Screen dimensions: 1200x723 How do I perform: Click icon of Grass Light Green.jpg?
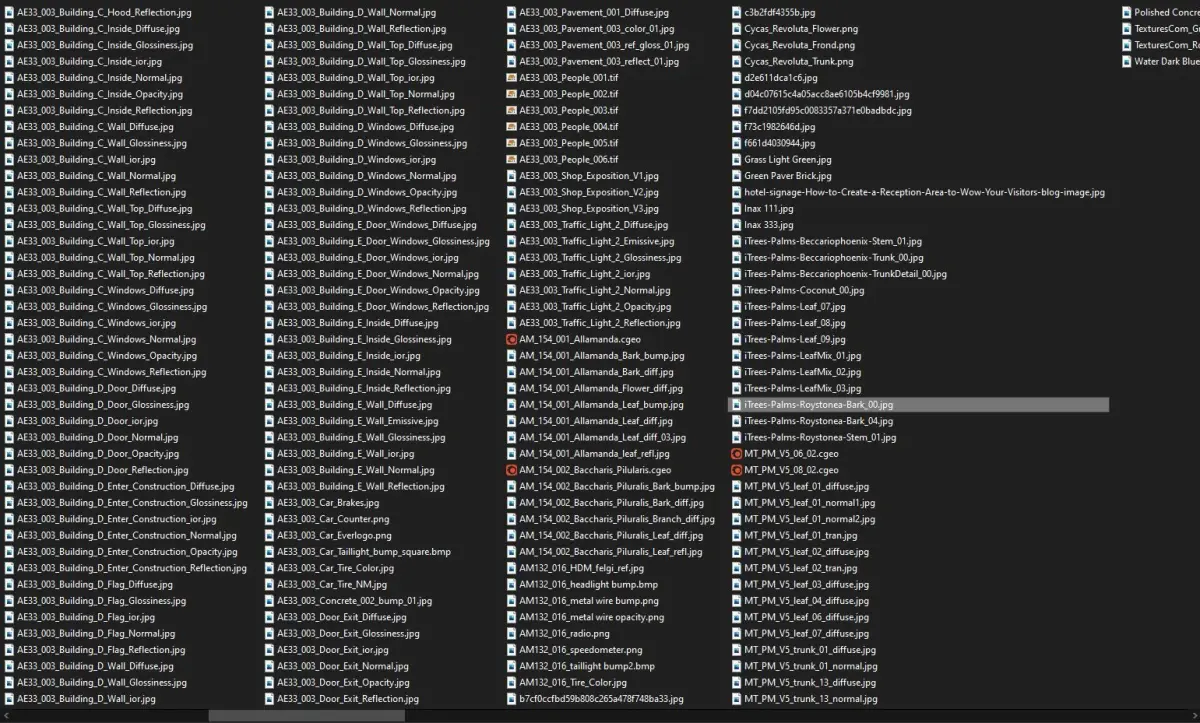click(736, 159)
